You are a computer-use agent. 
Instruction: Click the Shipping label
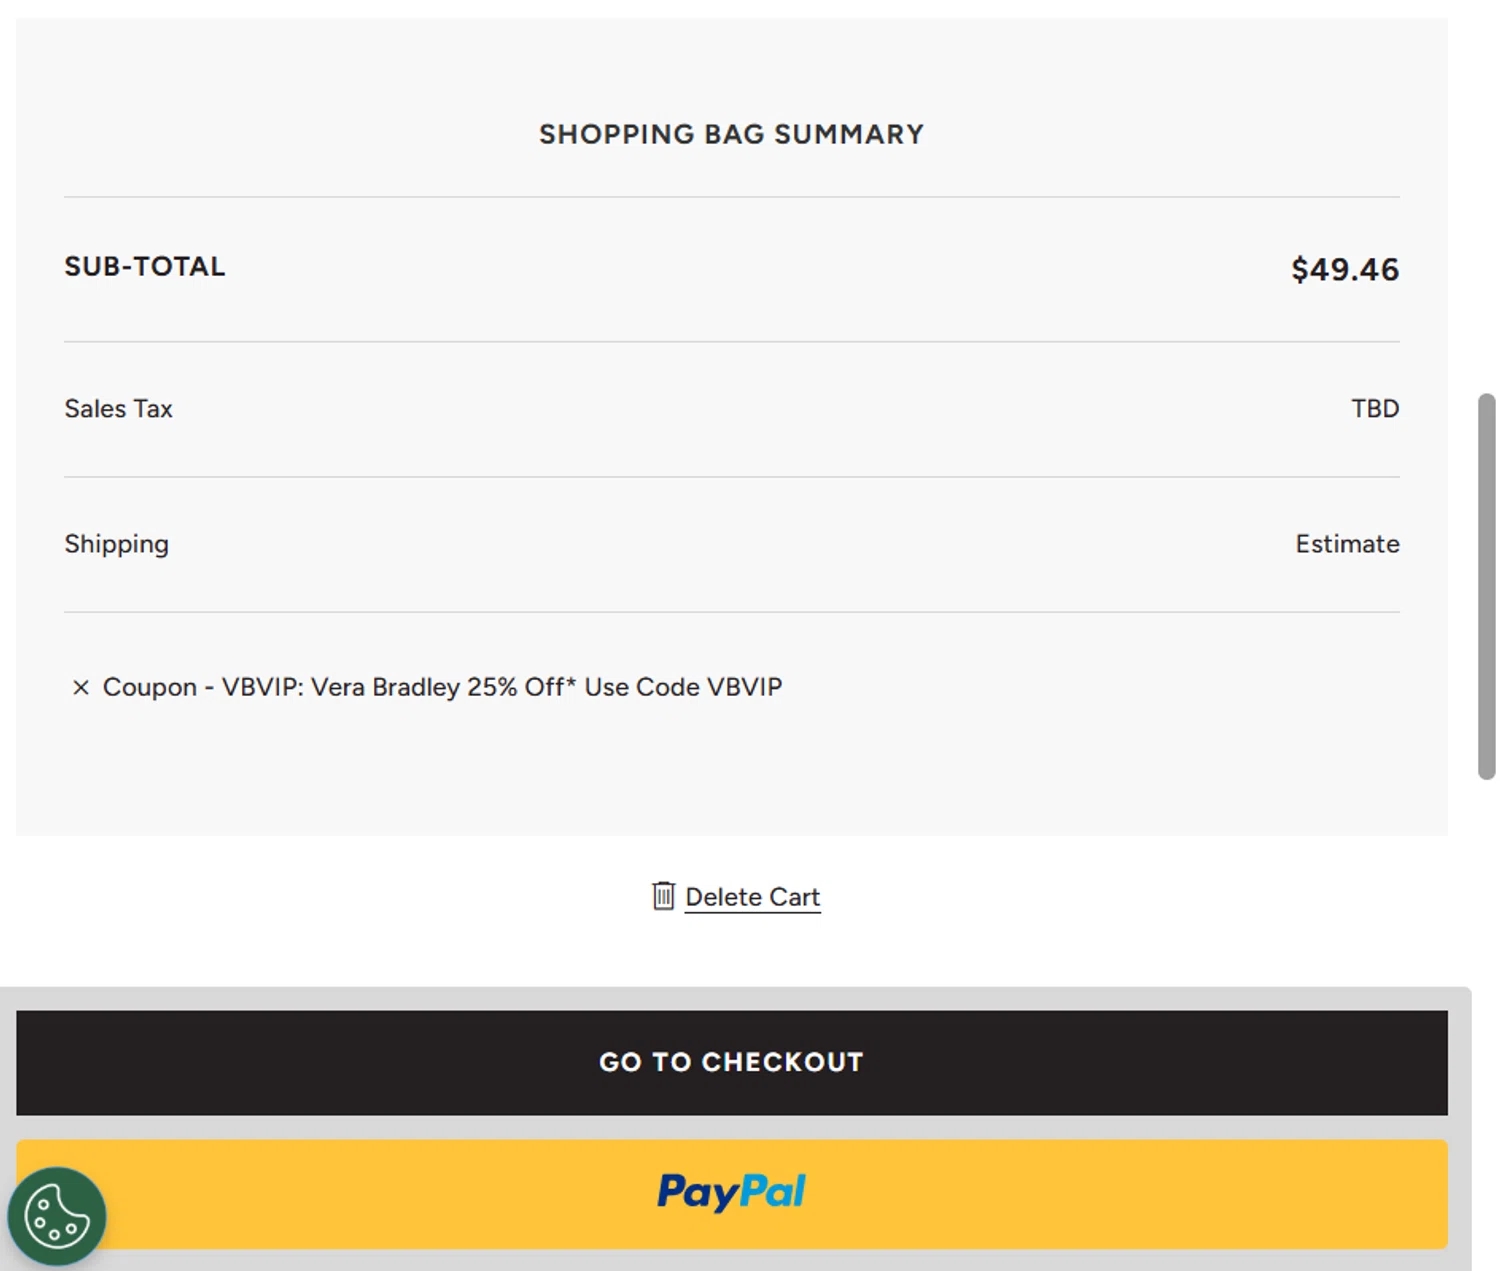(116, 544)
